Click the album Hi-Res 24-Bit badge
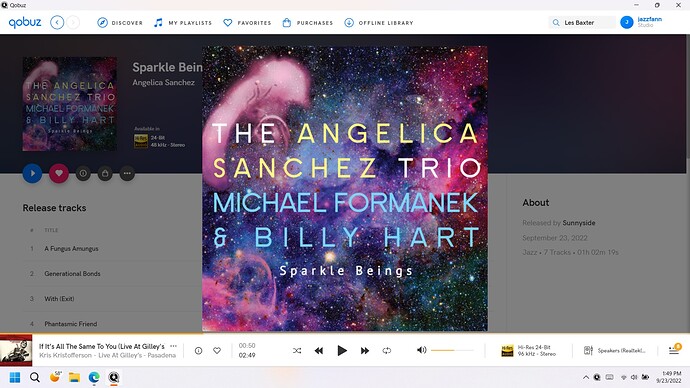 [x=141, y=141]
